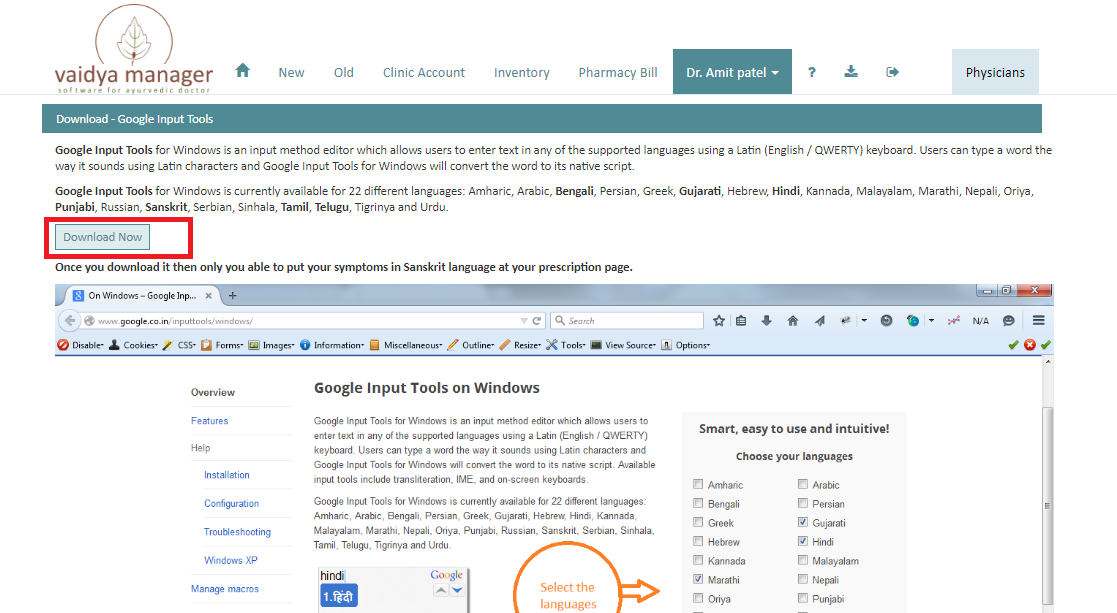Click the back arrow in embedded Firefox
This screenshot has height=613, width=1117.
[x=70, y=320]
